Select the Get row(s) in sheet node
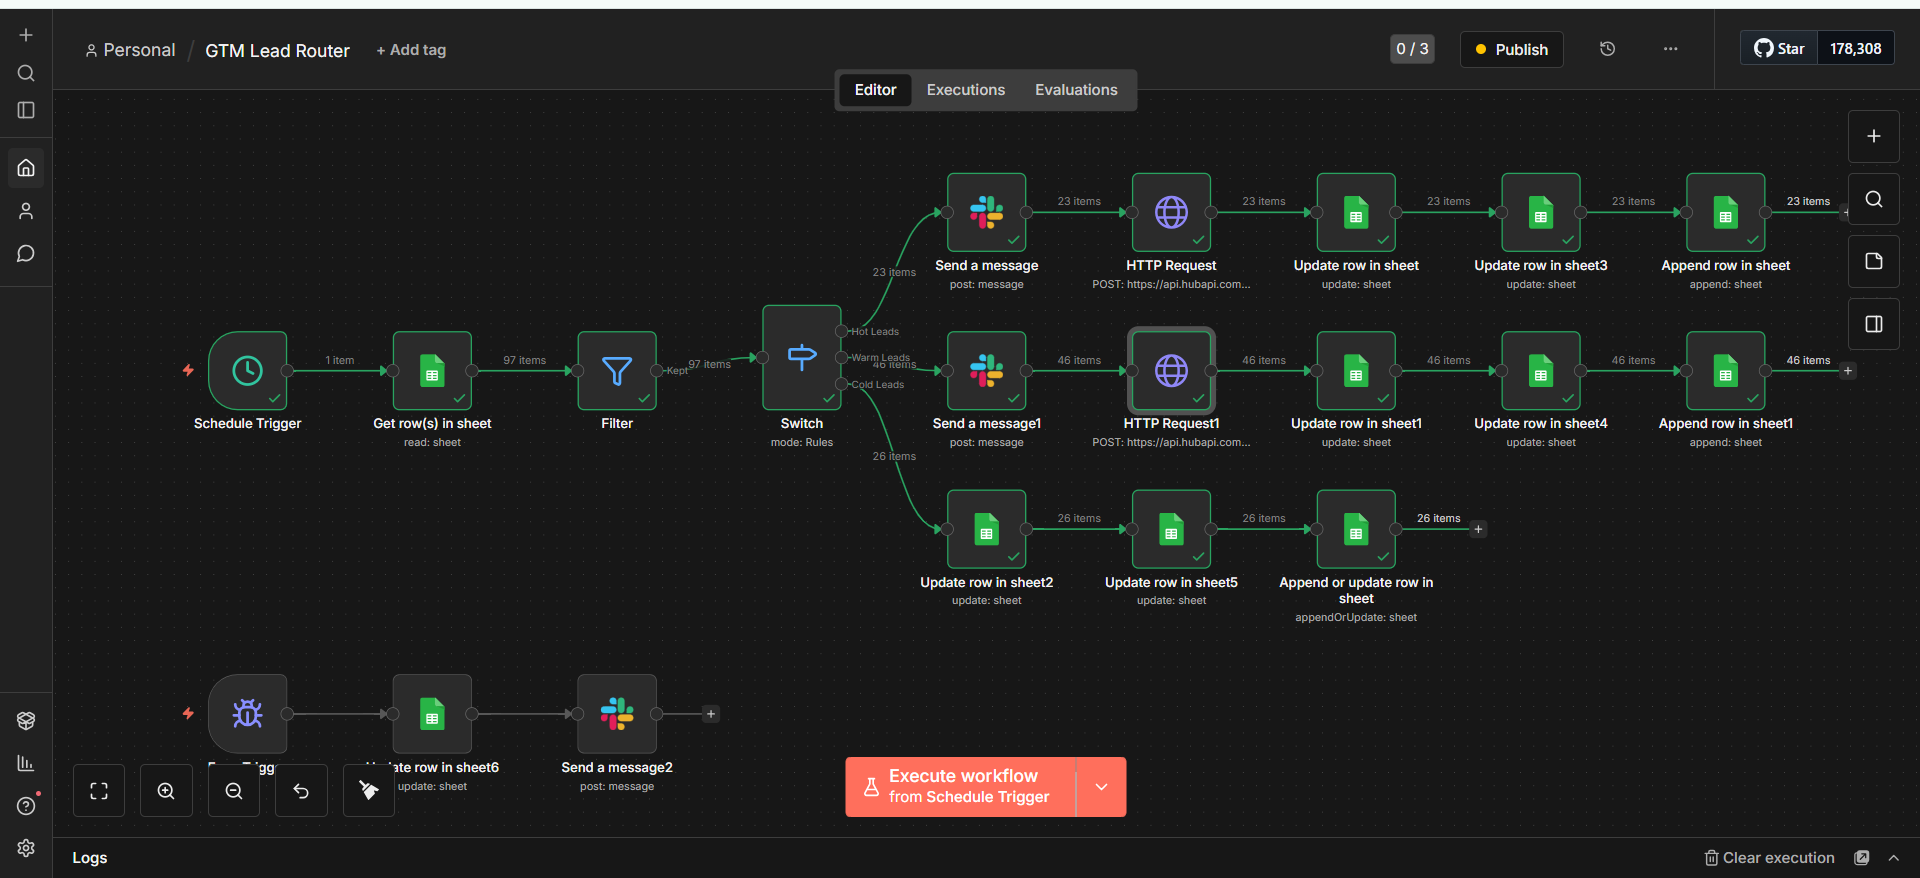 click(432, 371)
